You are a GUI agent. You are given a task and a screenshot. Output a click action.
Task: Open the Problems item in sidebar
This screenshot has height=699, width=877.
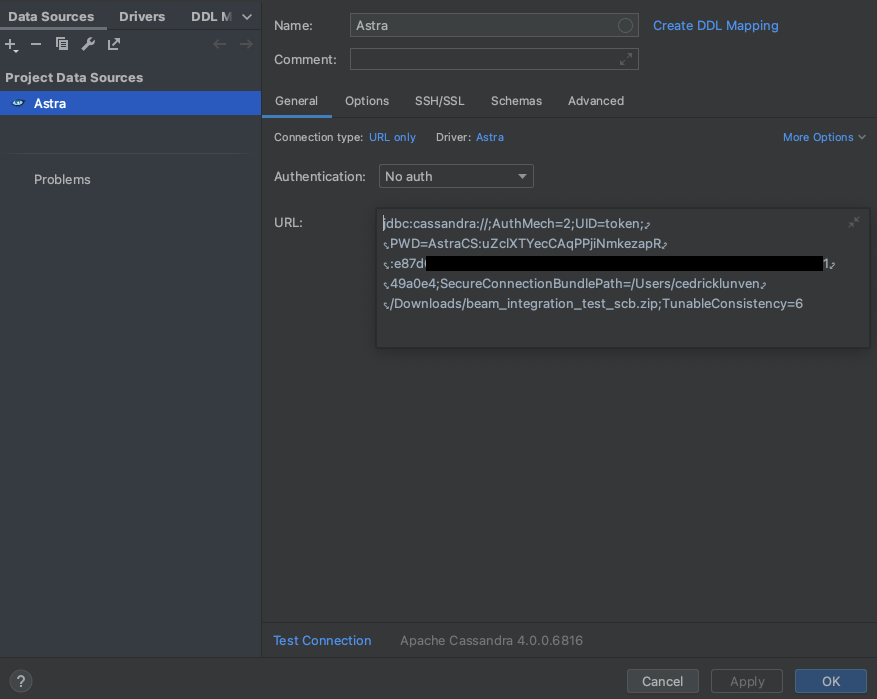pyautogui.click(x=62, y=180)
